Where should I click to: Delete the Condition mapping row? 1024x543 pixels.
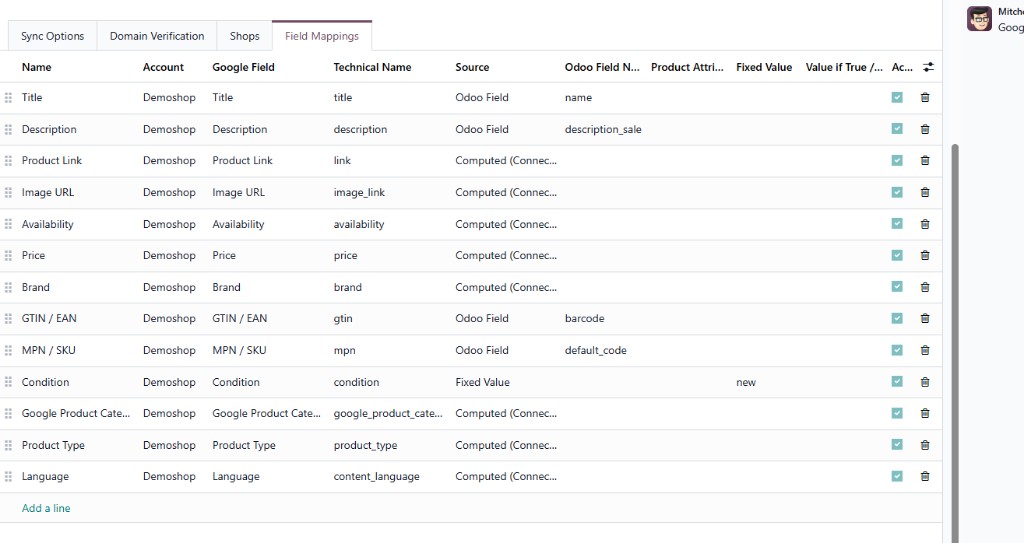[925, 382]
